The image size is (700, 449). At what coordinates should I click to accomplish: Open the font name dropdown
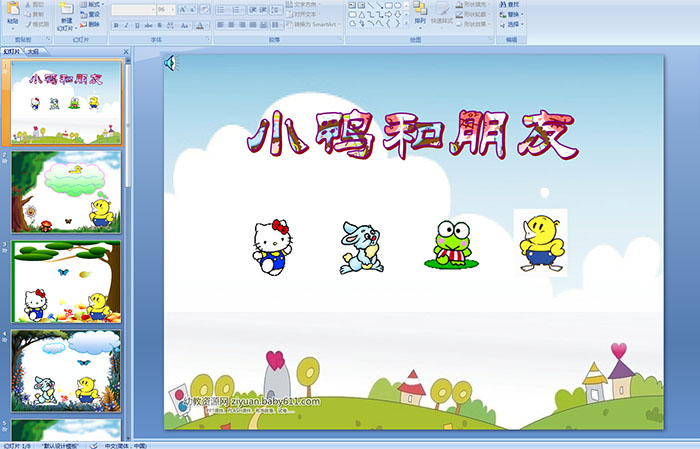click(x=153, y=9)
